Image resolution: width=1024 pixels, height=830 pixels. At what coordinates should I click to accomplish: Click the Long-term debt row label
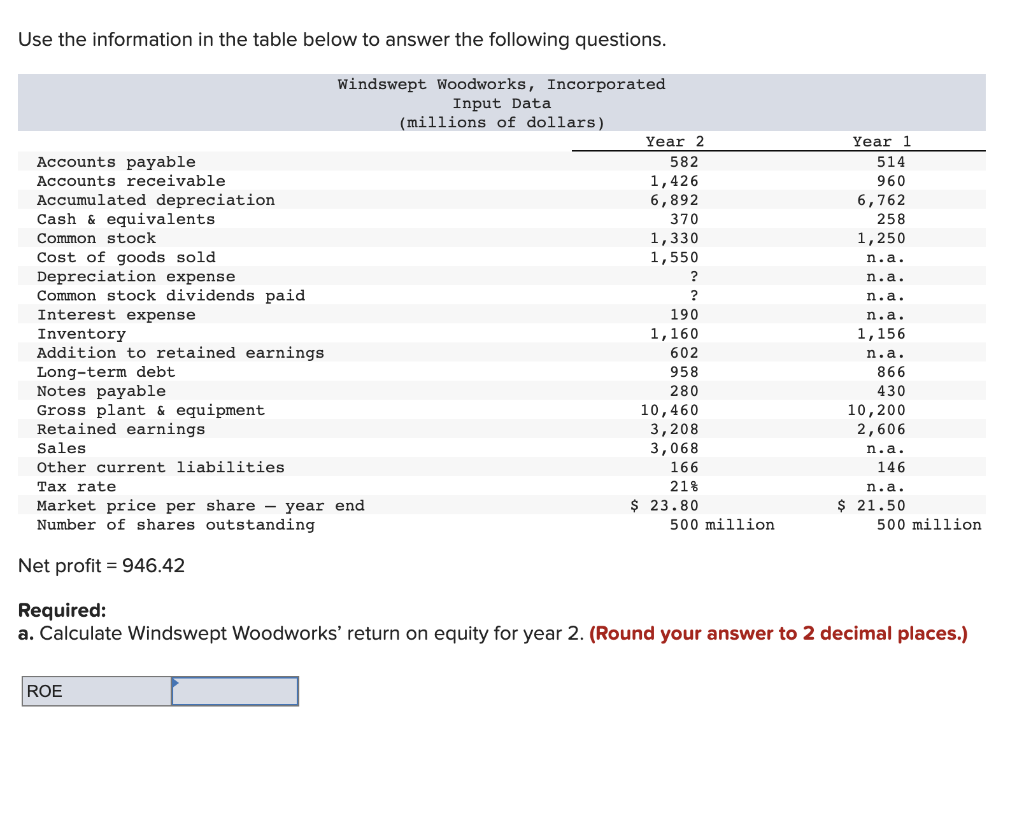click(x=106, y=371)
